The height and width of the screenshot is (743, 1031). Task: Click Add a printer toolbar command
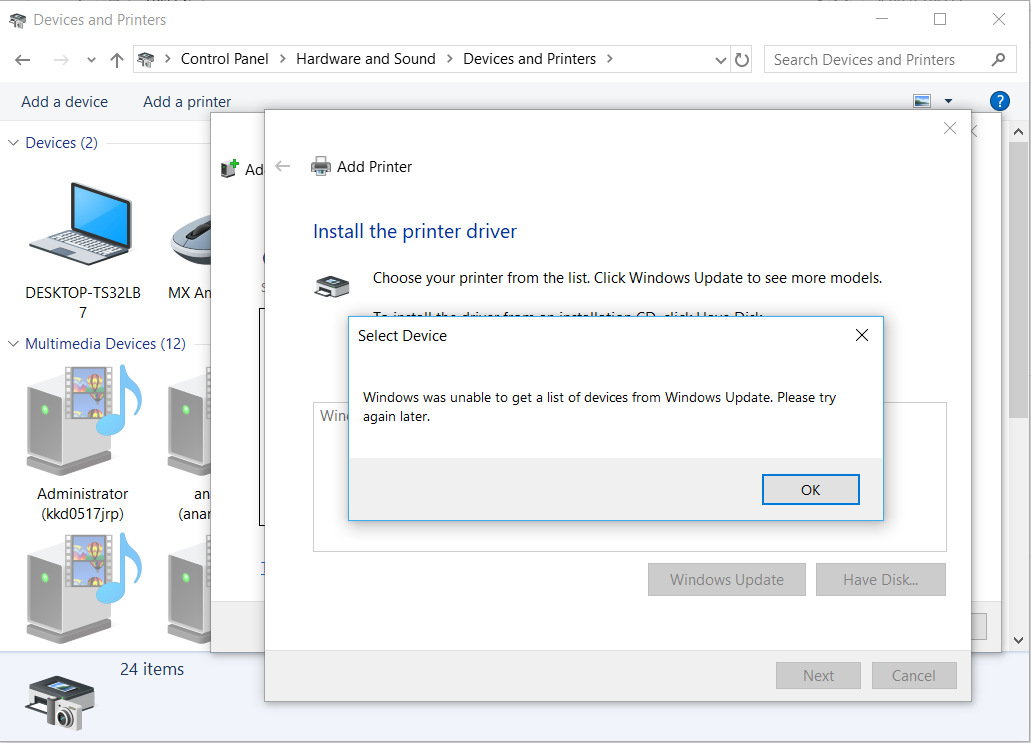[187, 102]
